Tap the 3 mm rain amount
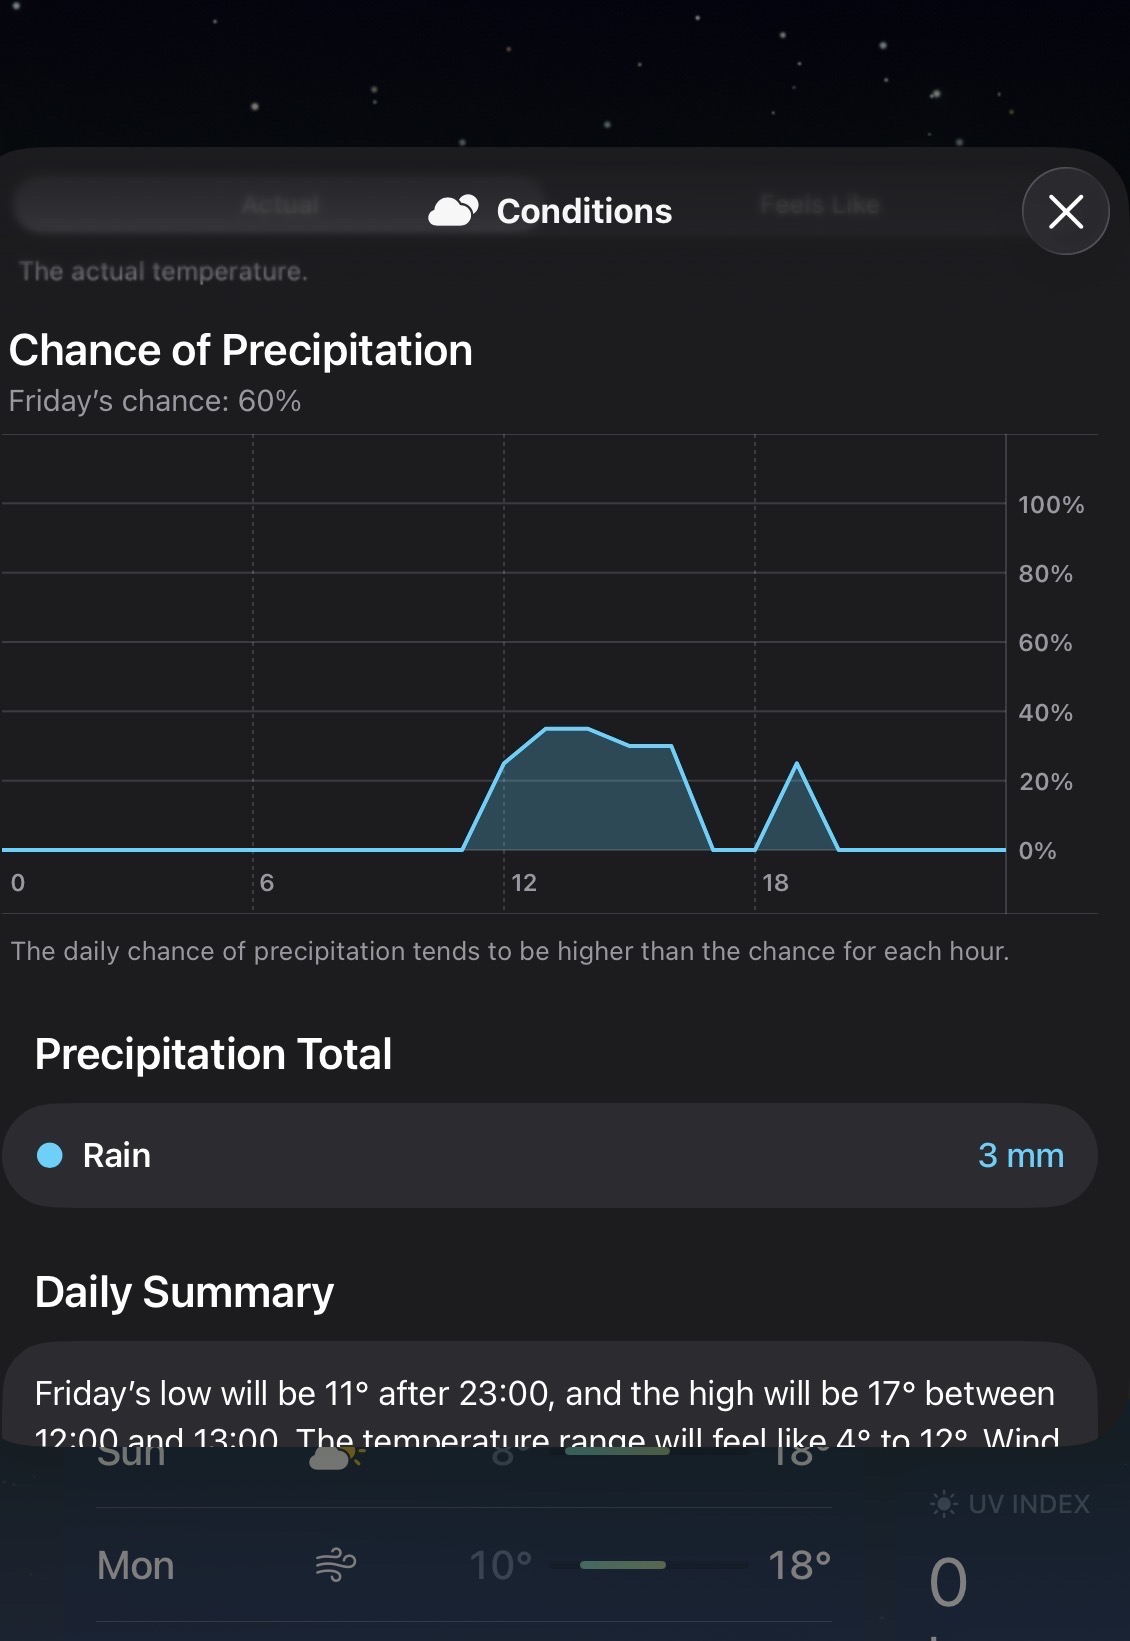1130x1641 pixels. click(x=1020, y=1156)
